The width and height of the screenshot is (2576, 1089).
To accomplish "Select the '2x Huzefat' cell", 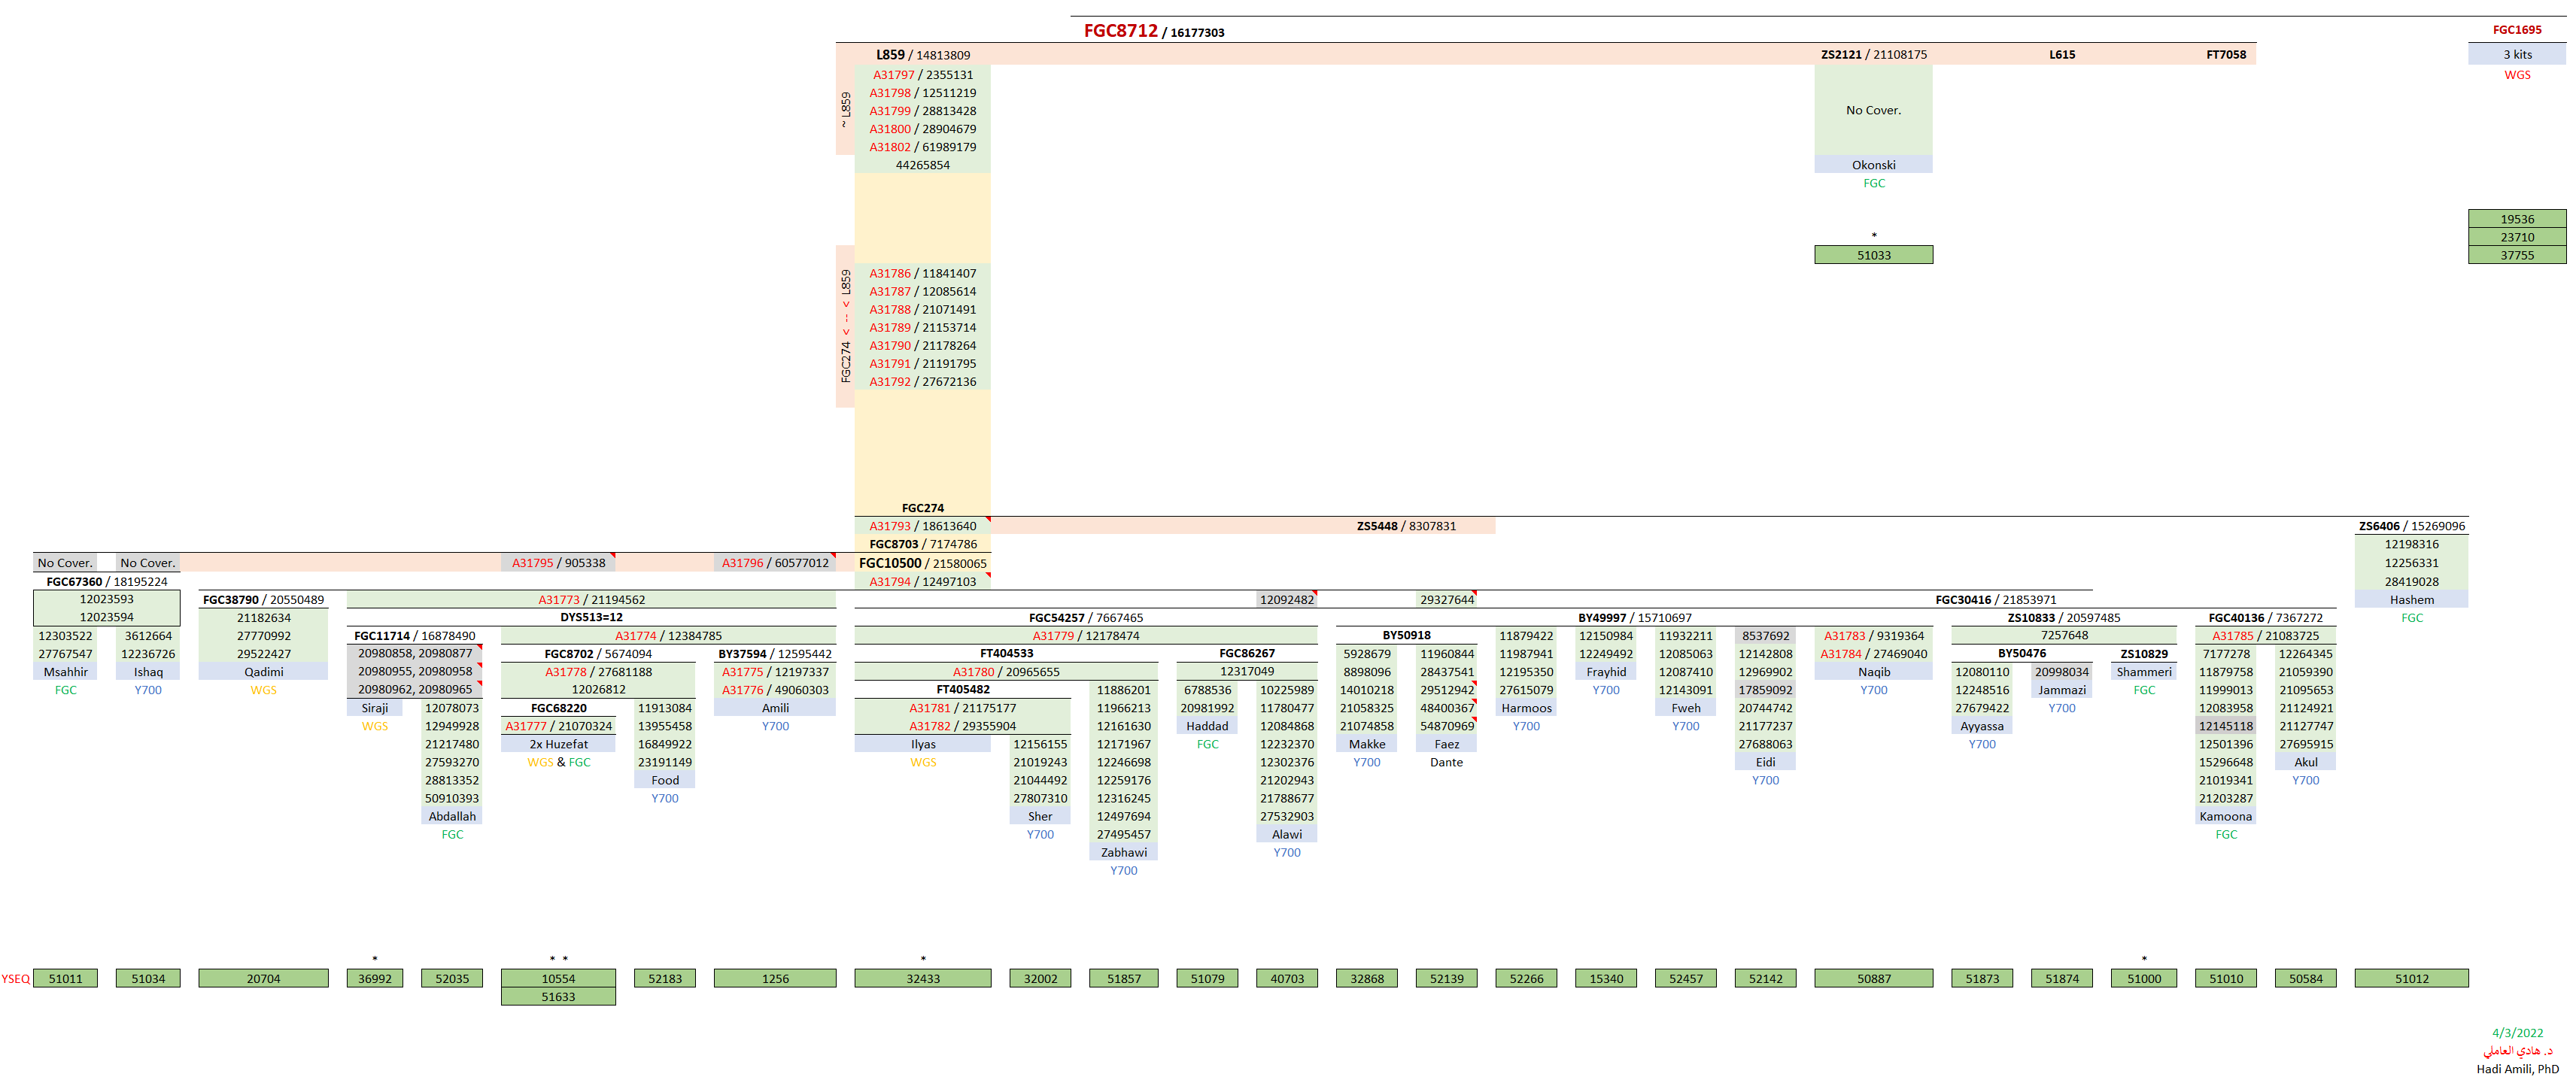I will click(558, 744).
